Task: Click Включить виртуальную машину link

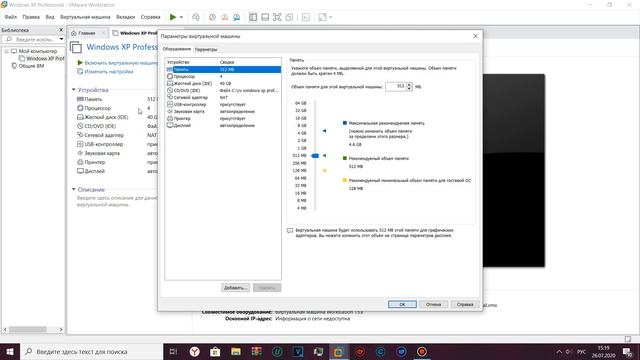Action: point(121,63)
